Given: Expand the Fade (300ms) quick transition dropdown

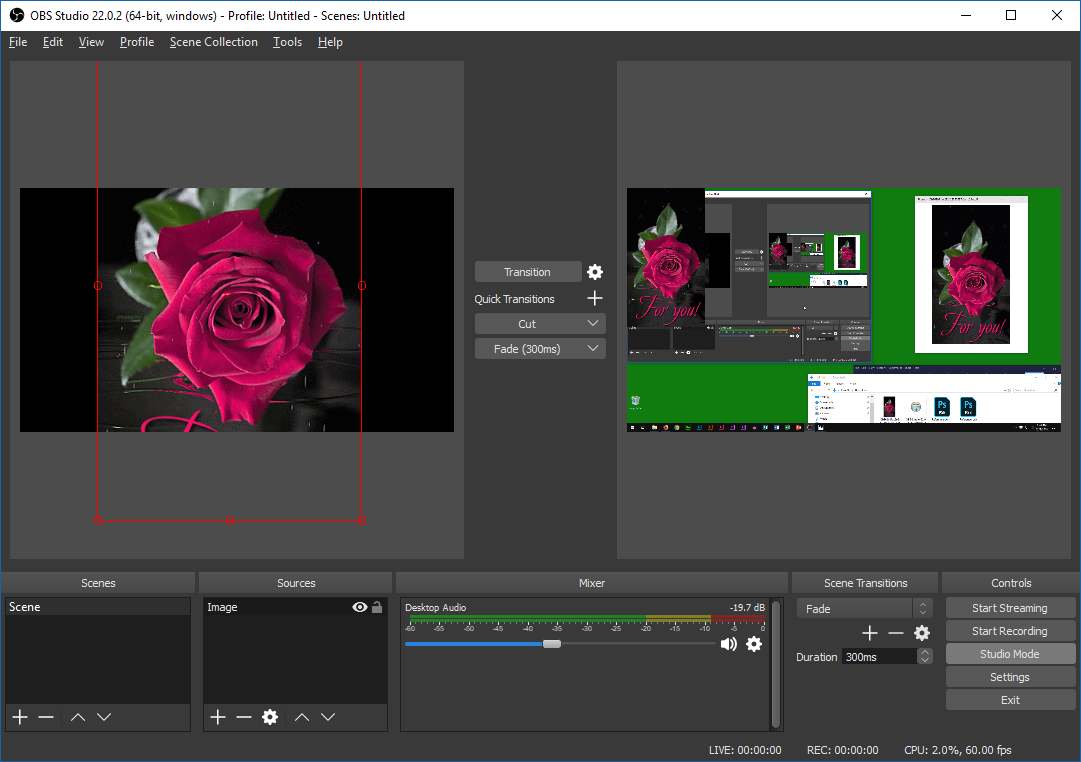Looking at the screenshot, I should [593, 349].
